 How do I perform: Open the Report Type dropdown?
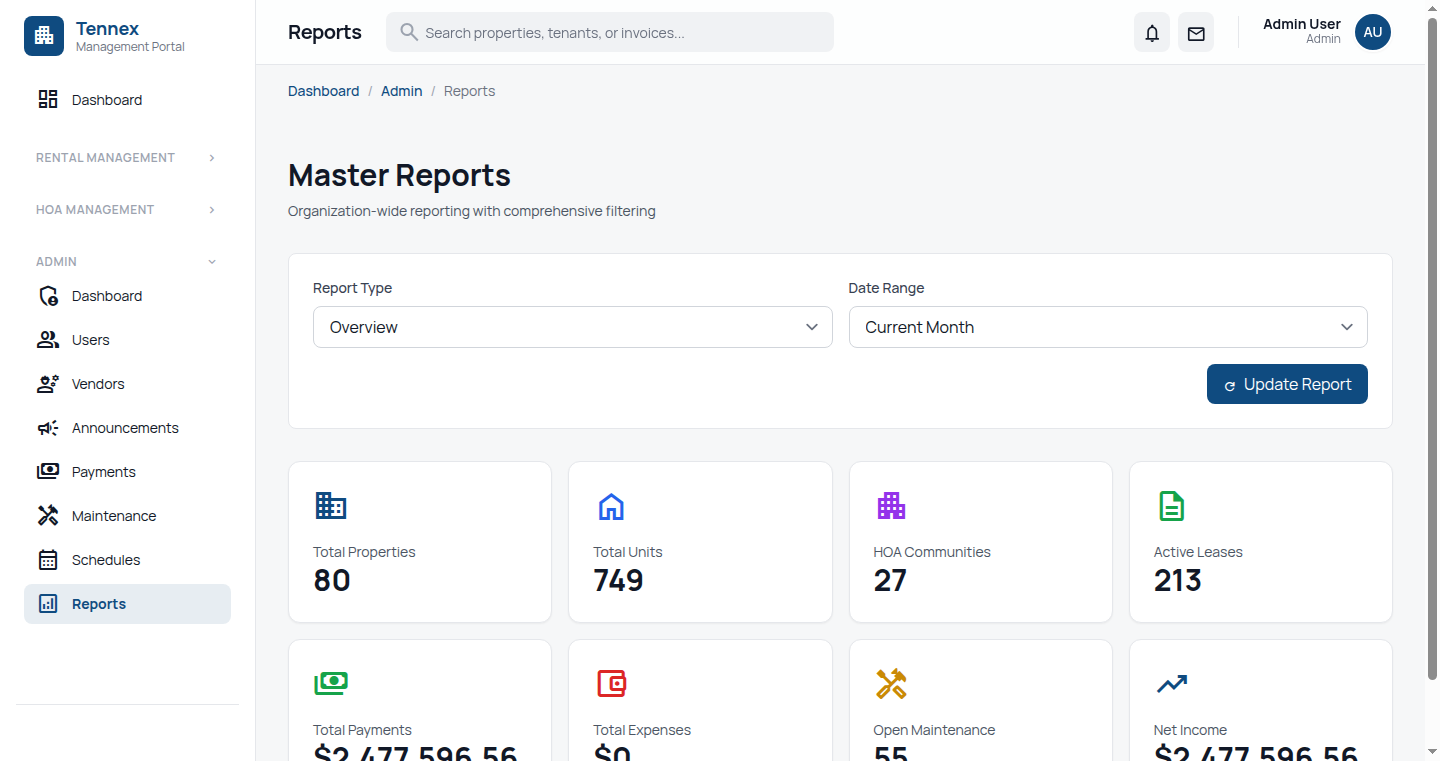click(x=572, y=327)
